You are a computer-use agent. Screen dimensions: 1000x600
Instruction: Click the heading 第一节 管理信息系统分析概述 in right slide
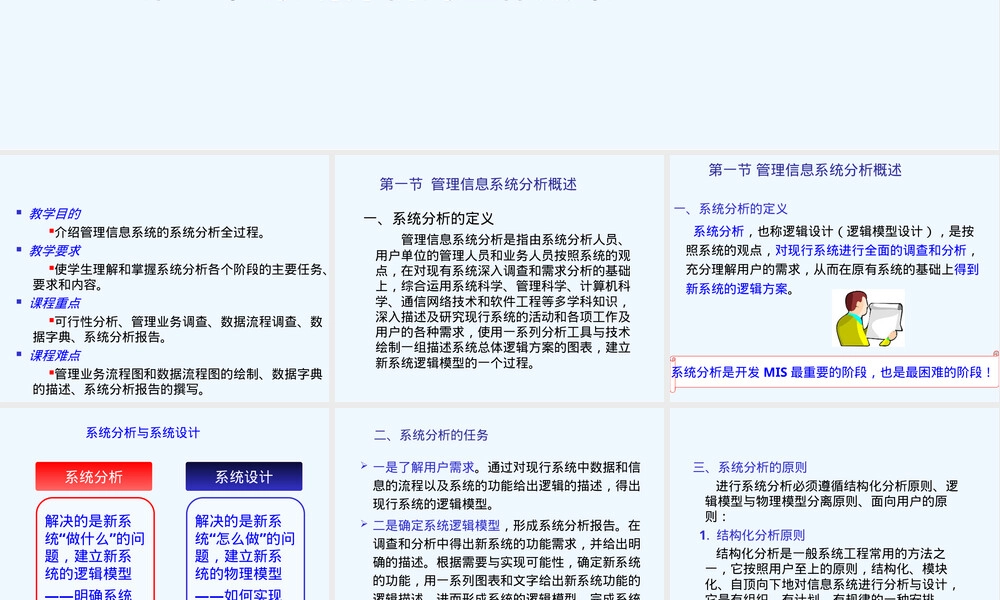(x=805, y=170)
